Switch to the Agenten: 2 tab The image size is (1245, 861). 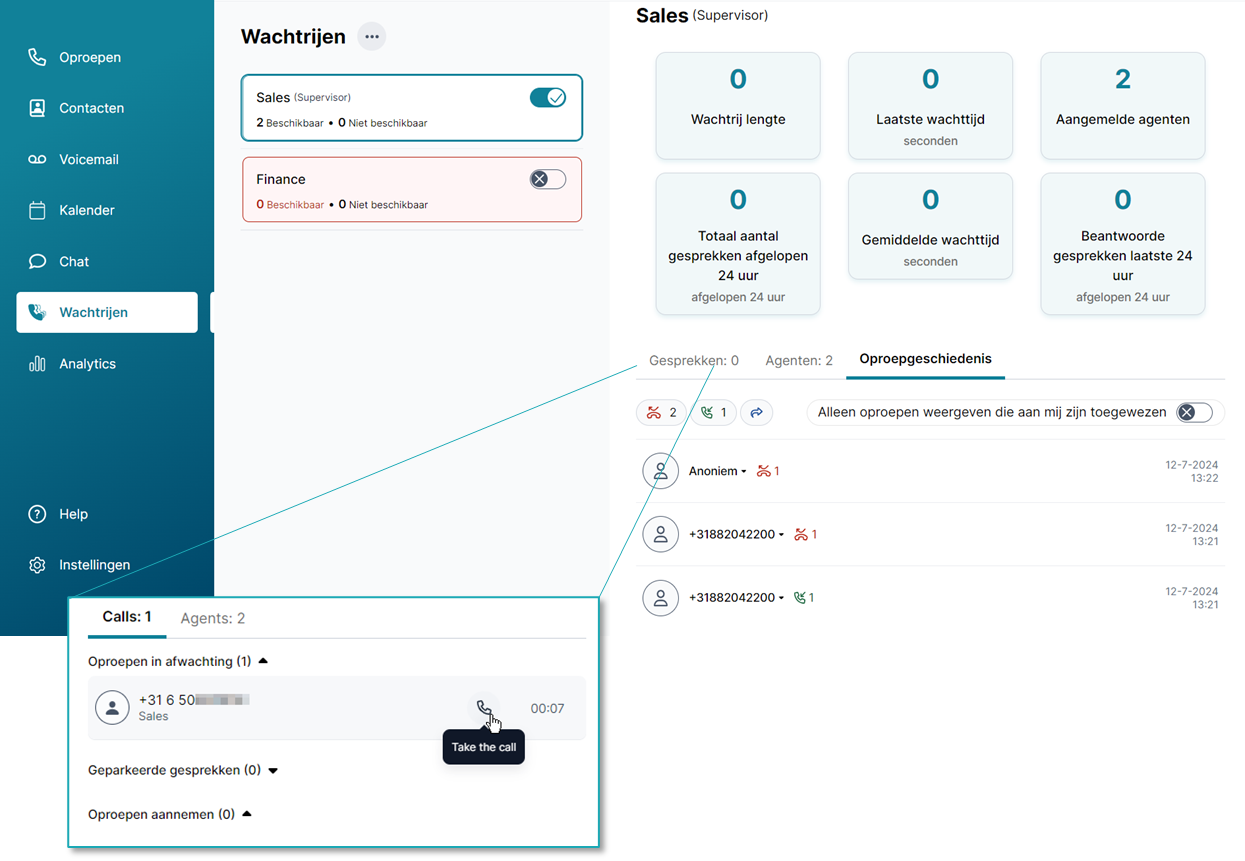(x=799, y=360)
